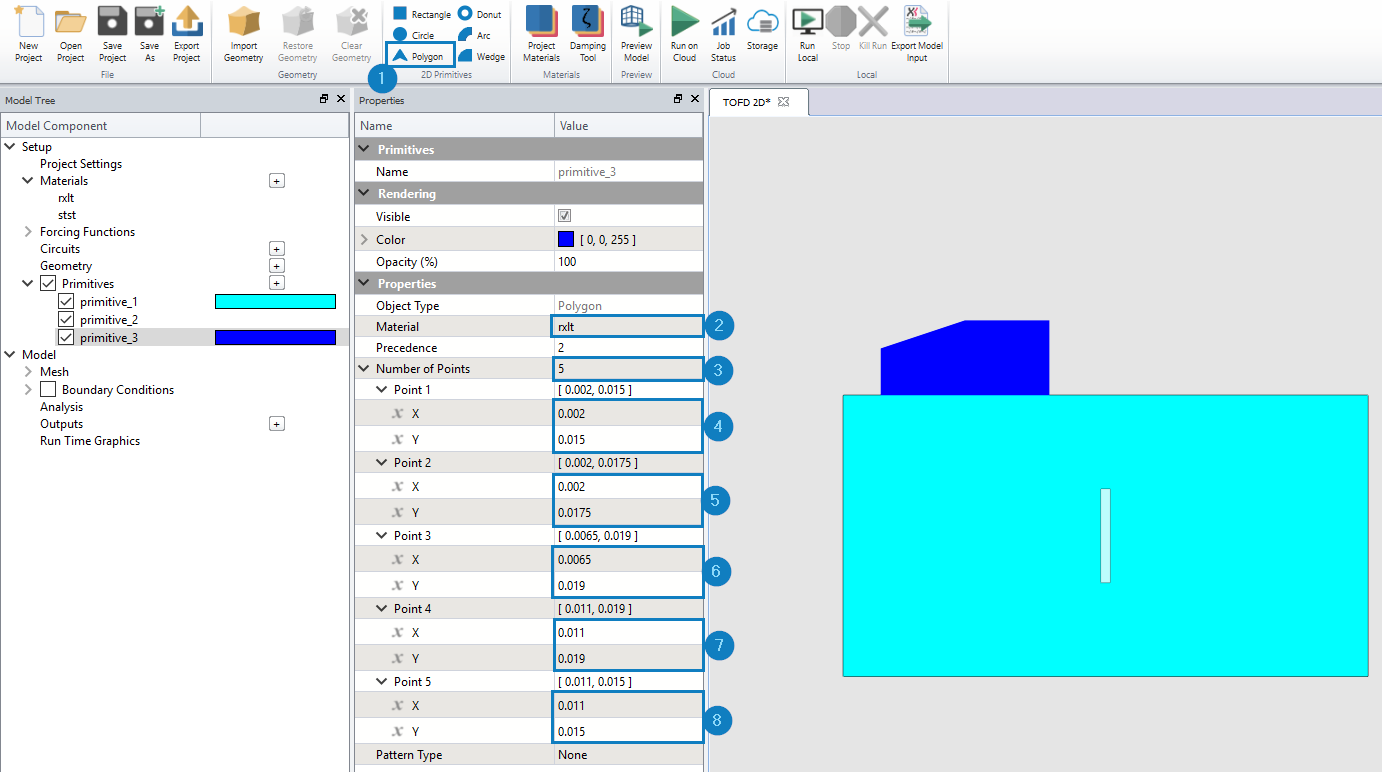1382x772 pixels.
Task: Select the Circle primitive tool
Action: click(413, 35)
